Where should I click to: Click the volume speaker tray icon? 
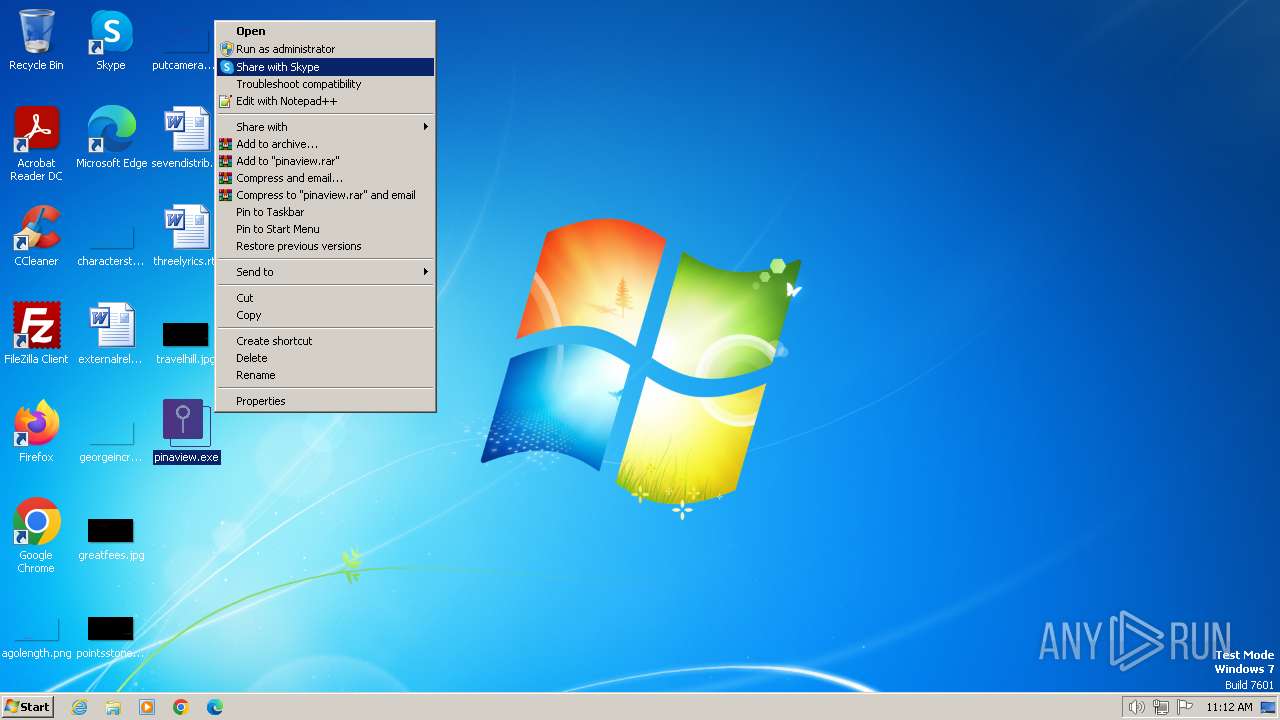pos(1136,707)
